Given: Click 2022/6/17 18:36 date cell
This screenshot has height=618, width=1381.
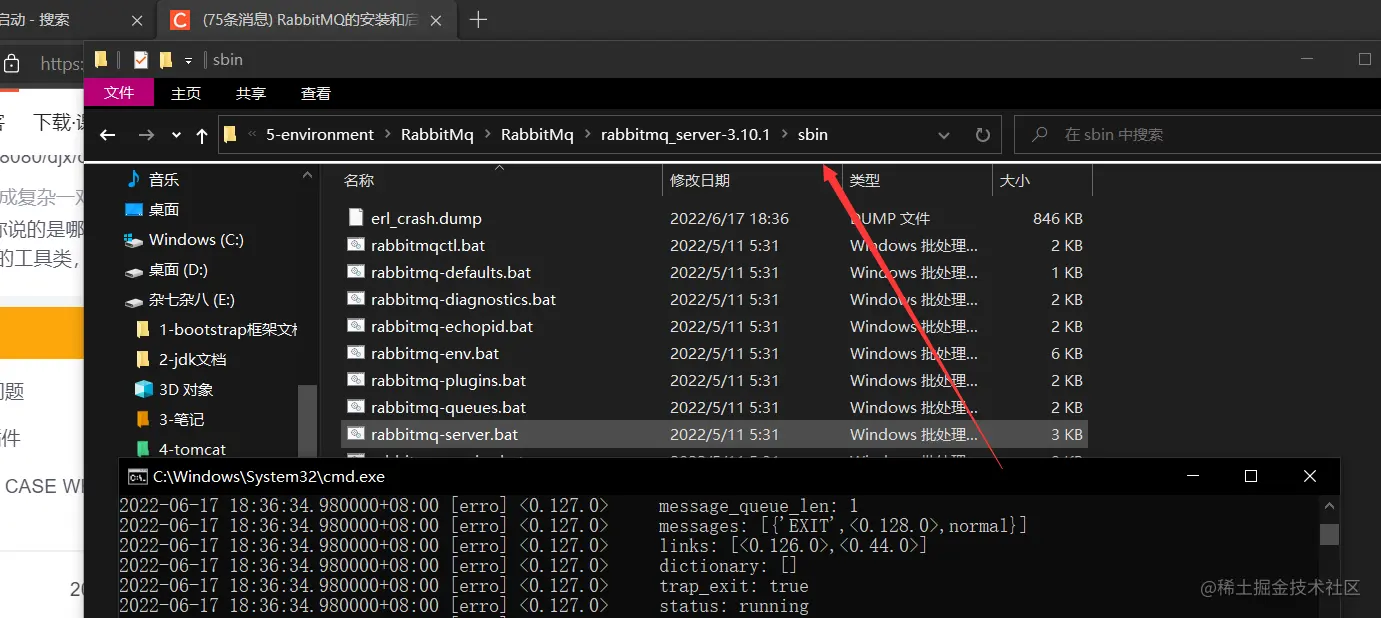Looking at the screenshot, I should coord(730,218).
